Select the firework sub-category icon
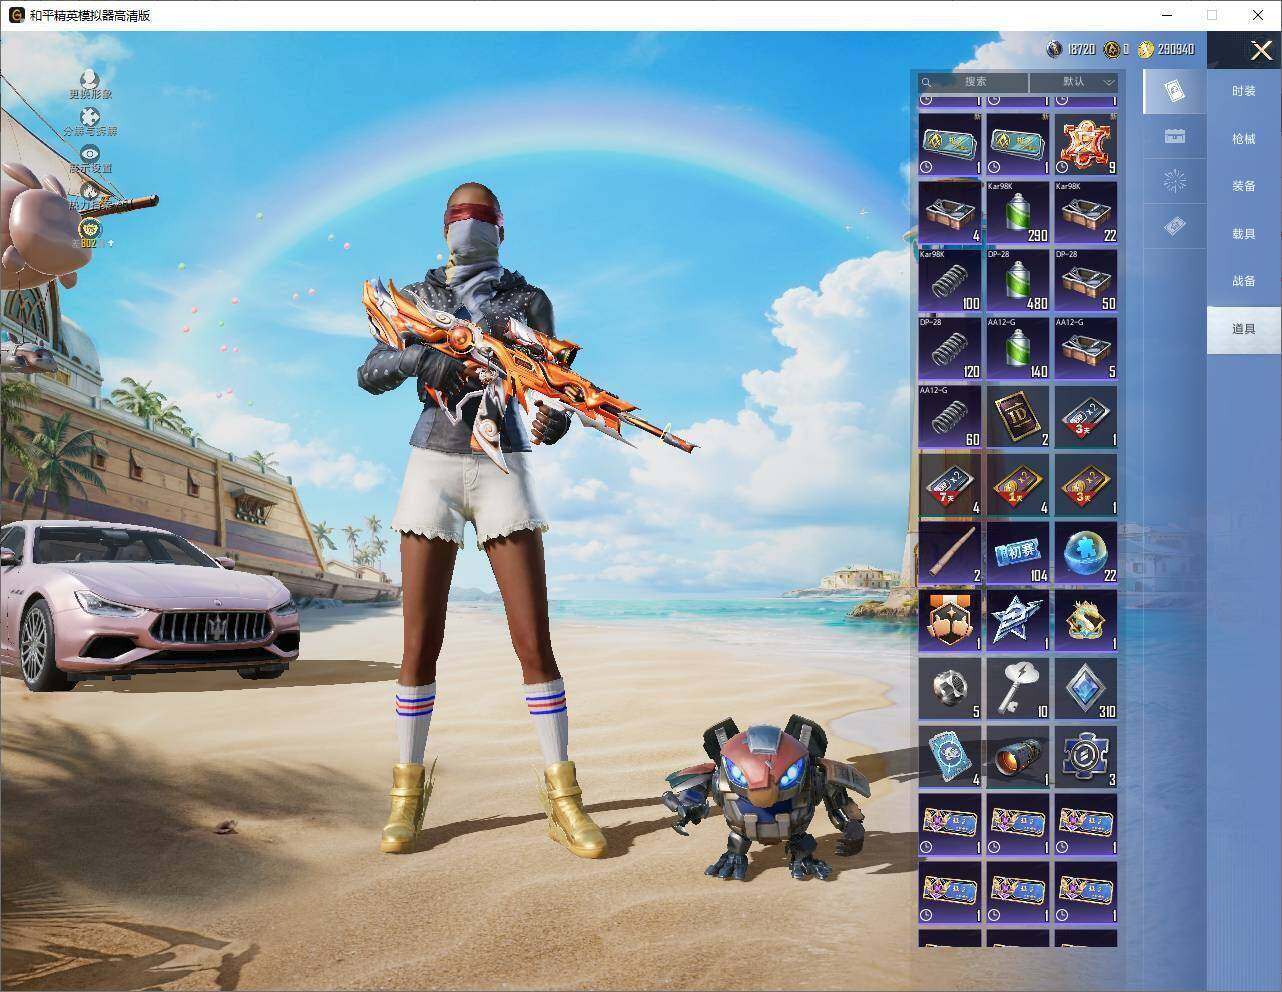Image resolution: width=1282 pixels, height=992 pixels. pyautogui.click(x=1175, y=182)
